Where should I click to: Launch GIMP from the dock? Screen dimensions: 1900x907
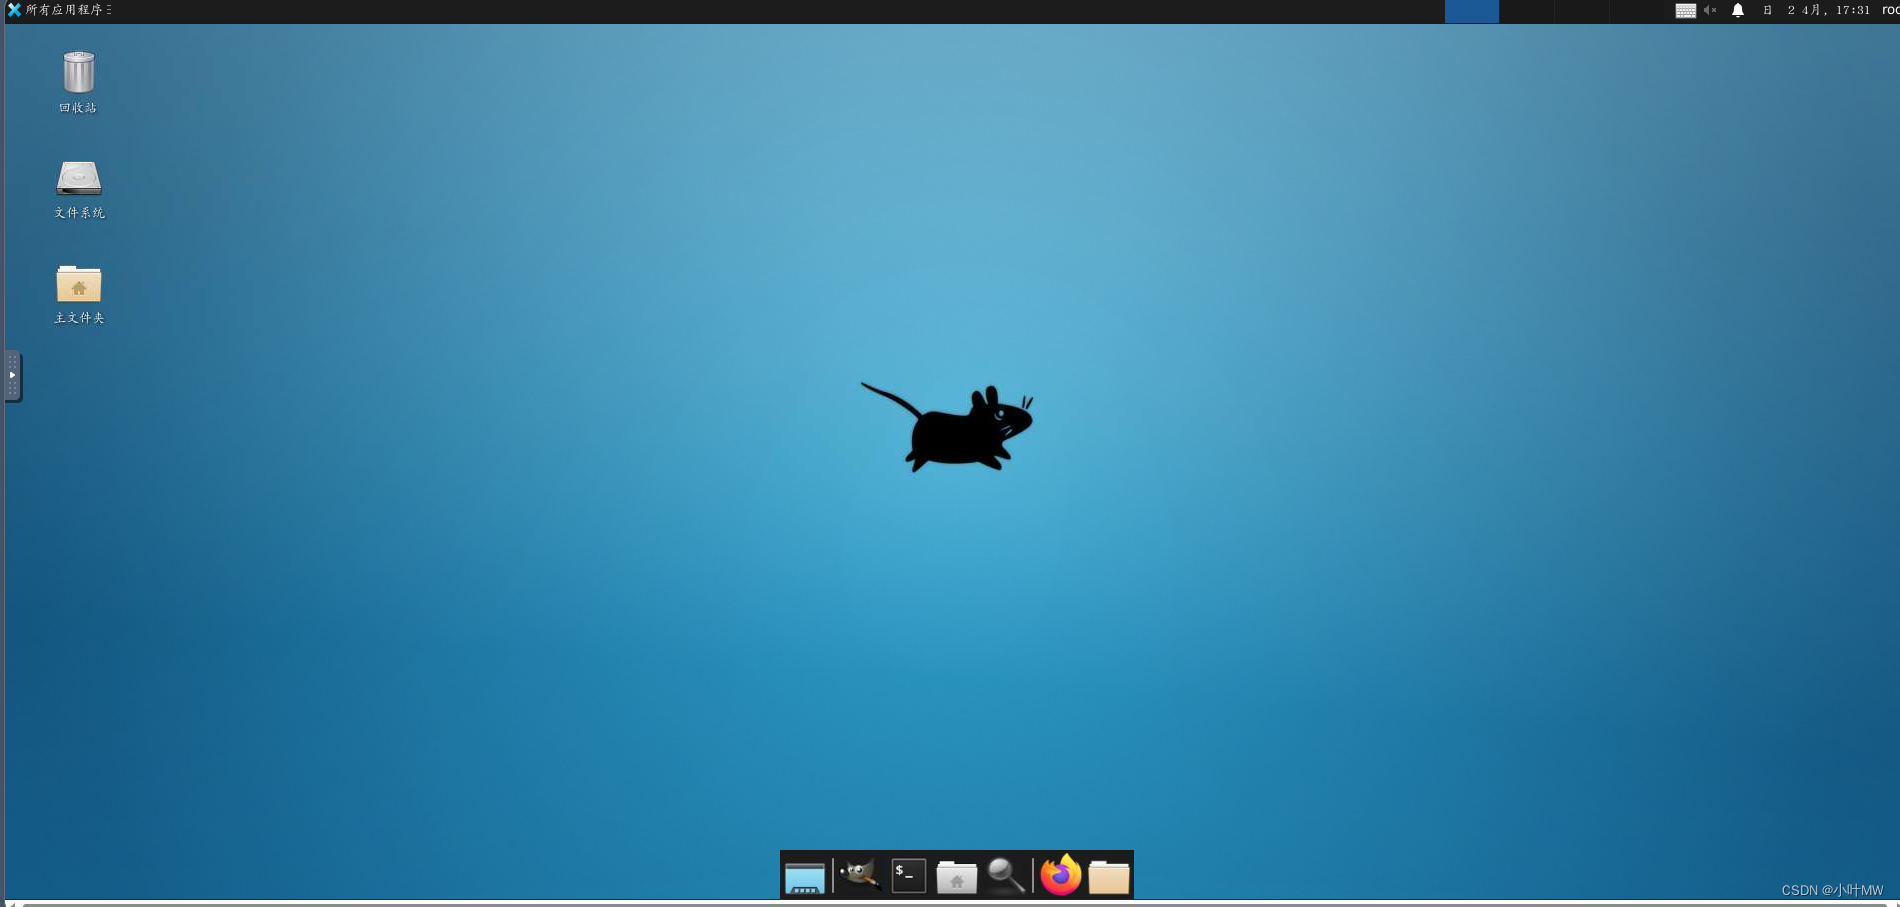pos(860,875)
